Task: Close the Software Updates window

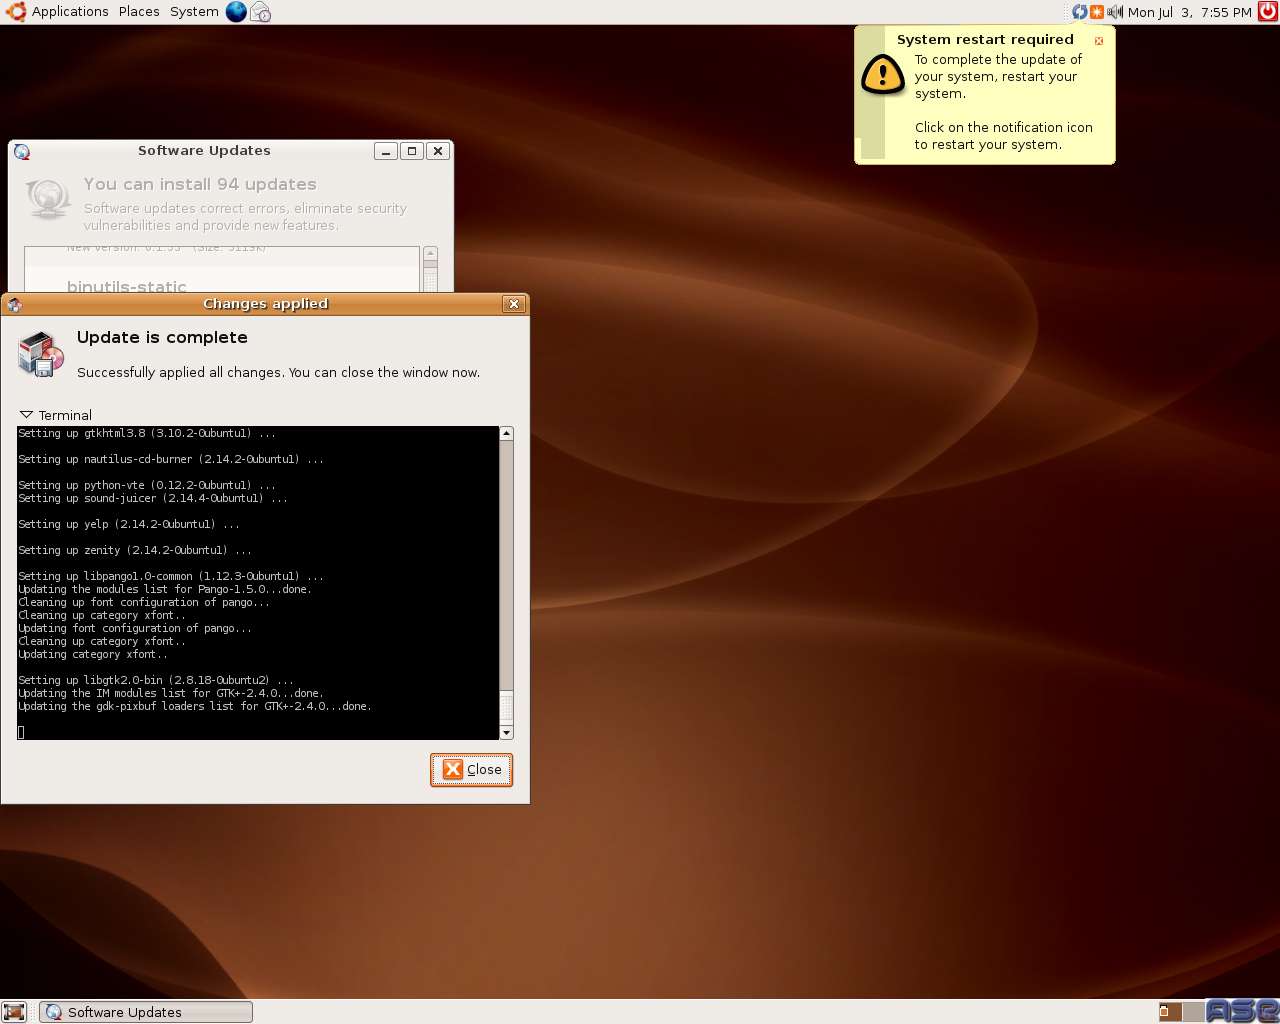Action: coord(438,151)
